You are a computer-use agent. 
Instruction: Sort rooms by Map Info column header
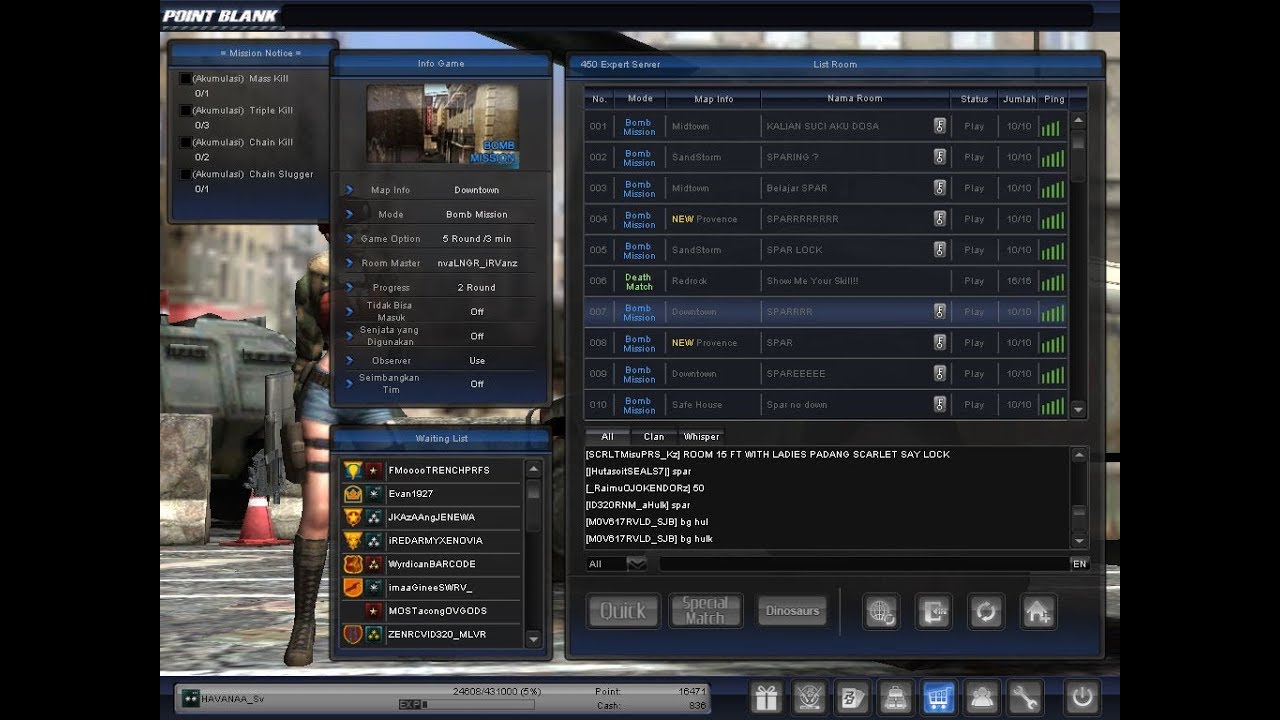coord(713,99)
